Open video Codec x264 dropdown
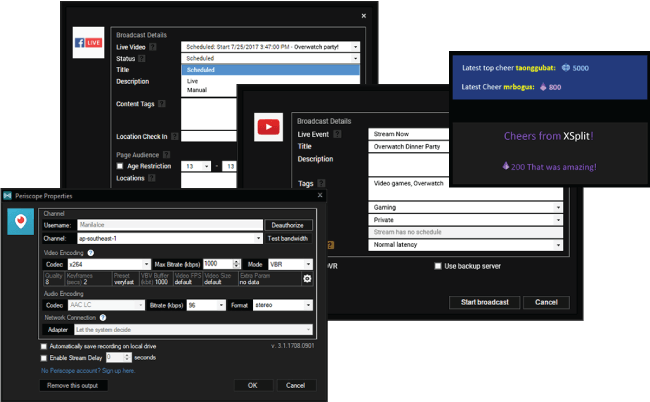 click(146, 264)
